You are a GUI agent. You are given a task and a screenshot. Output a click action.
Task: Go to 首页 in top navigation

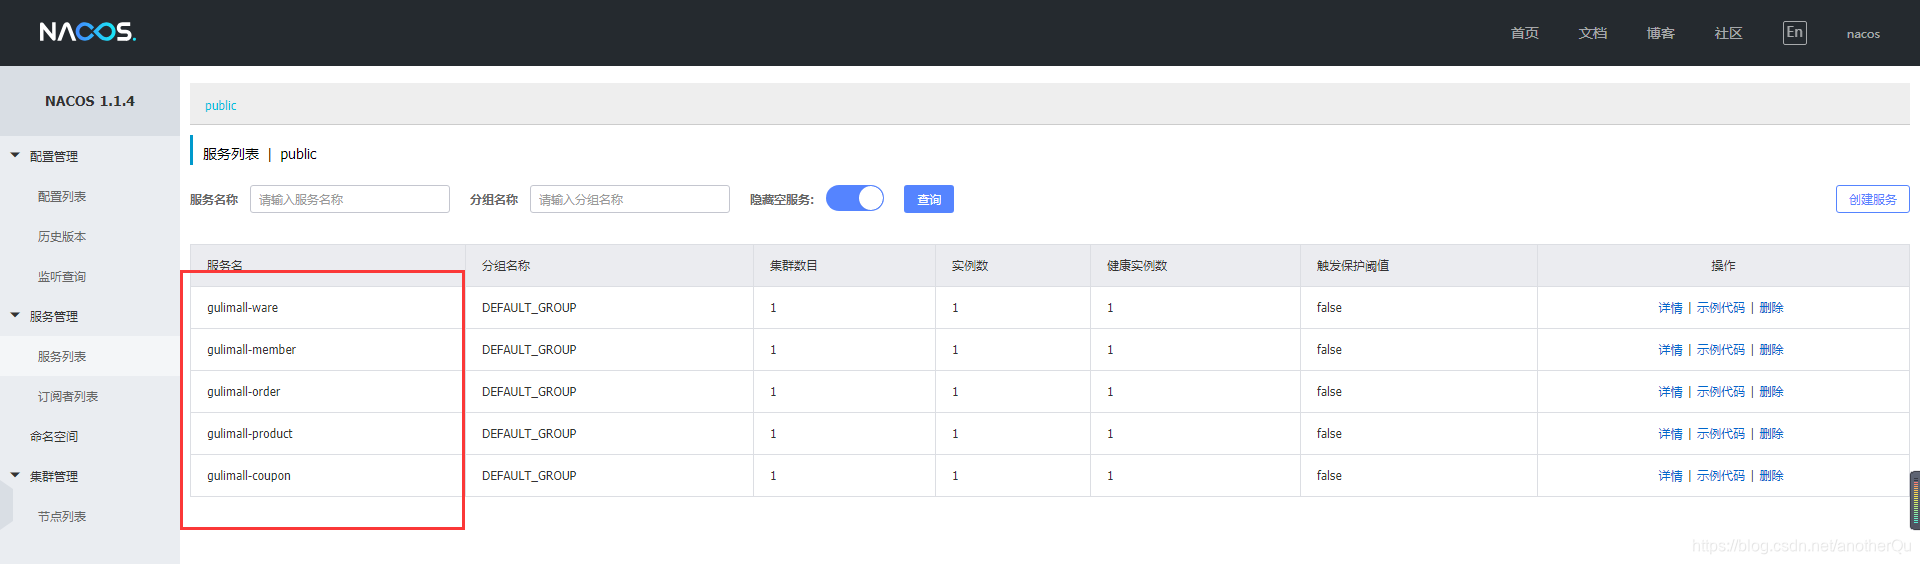[x=1525, y=33]
